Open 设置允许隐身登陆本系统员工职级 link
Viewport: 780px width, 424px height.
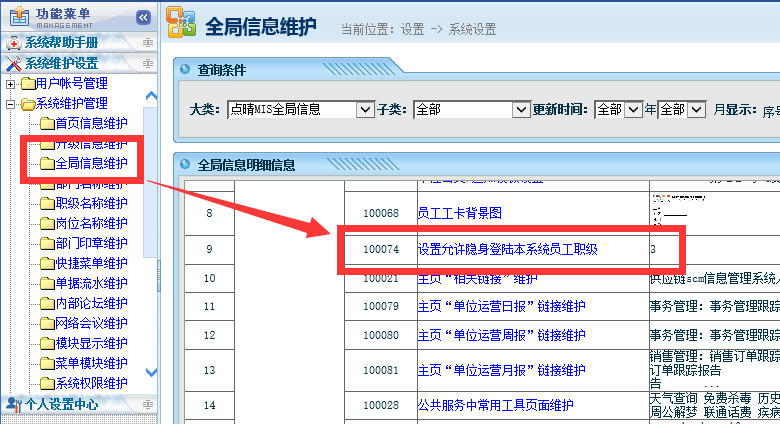[507, 249]
